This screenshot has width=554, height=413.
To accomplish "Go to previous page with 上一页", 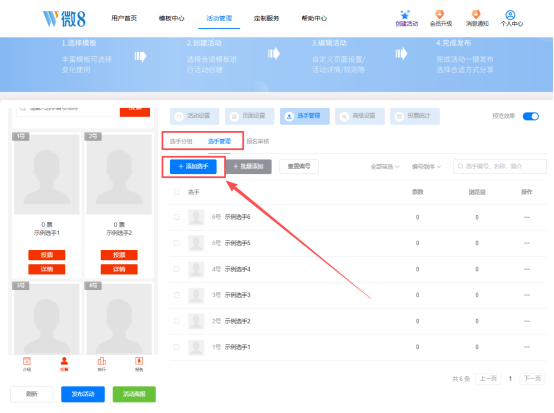I will click(488, 379).
